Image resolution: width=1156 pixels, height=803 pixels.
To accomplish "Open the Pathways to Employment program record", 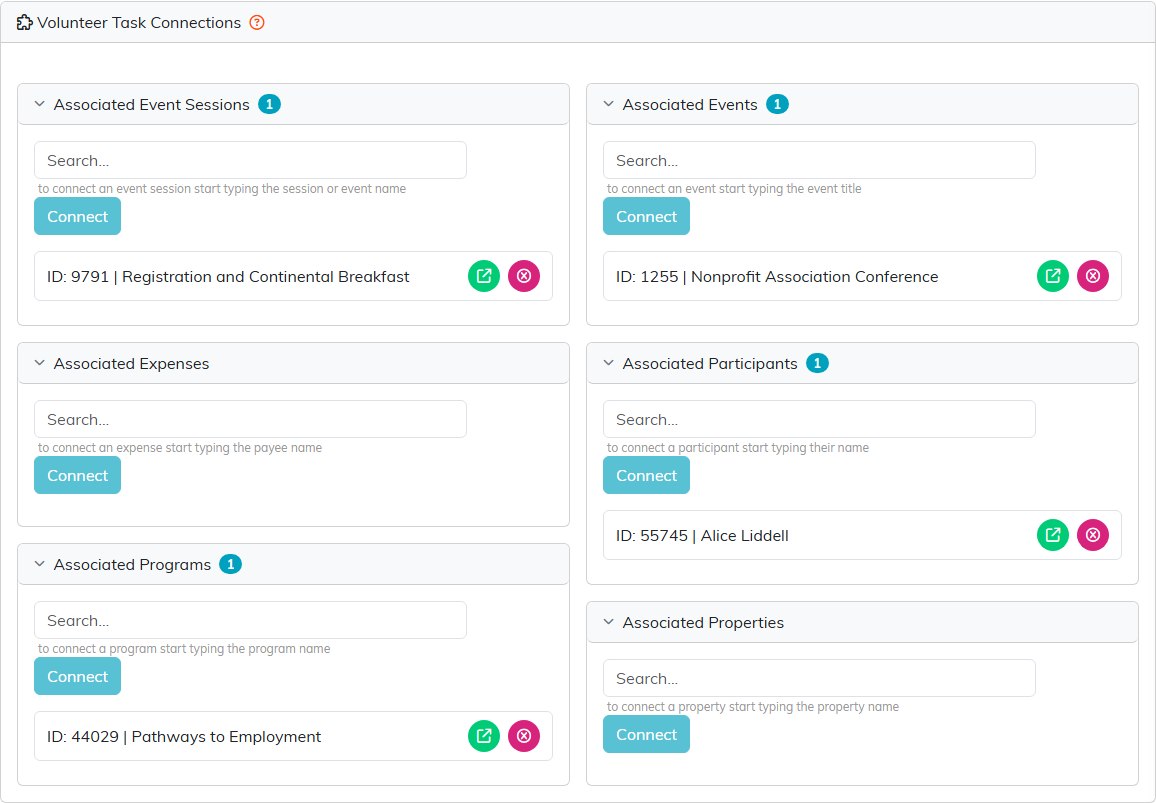I will [484, 736].
